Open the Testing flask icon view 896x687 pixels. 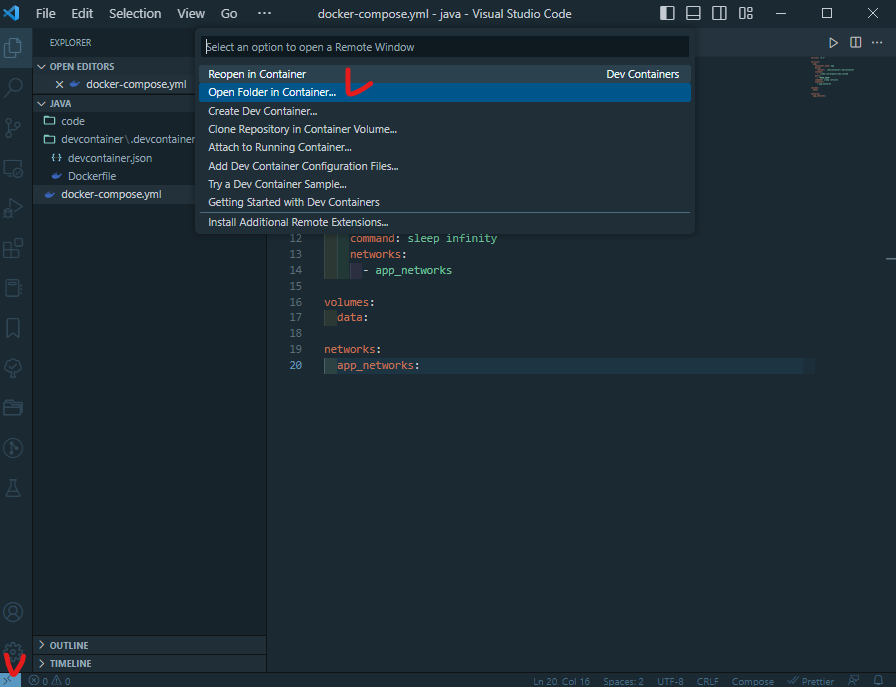point(13,488)
